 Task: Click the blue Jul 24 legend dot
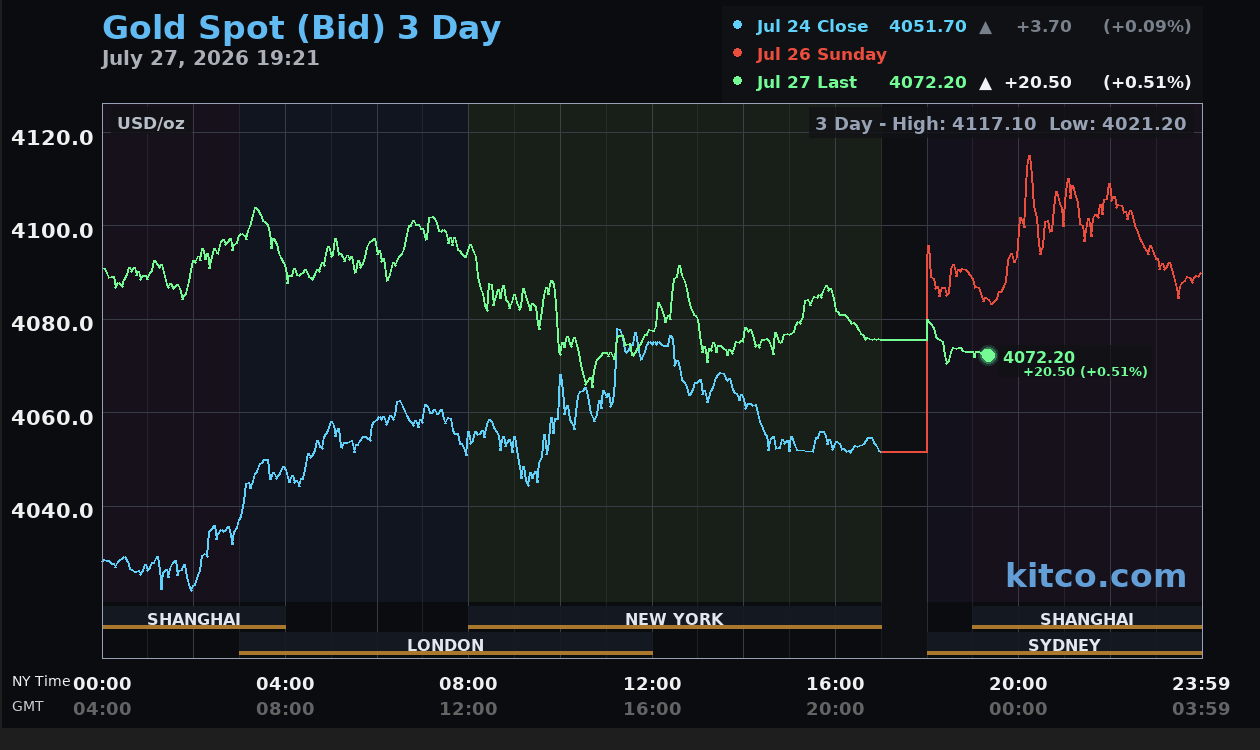[737, 26]
